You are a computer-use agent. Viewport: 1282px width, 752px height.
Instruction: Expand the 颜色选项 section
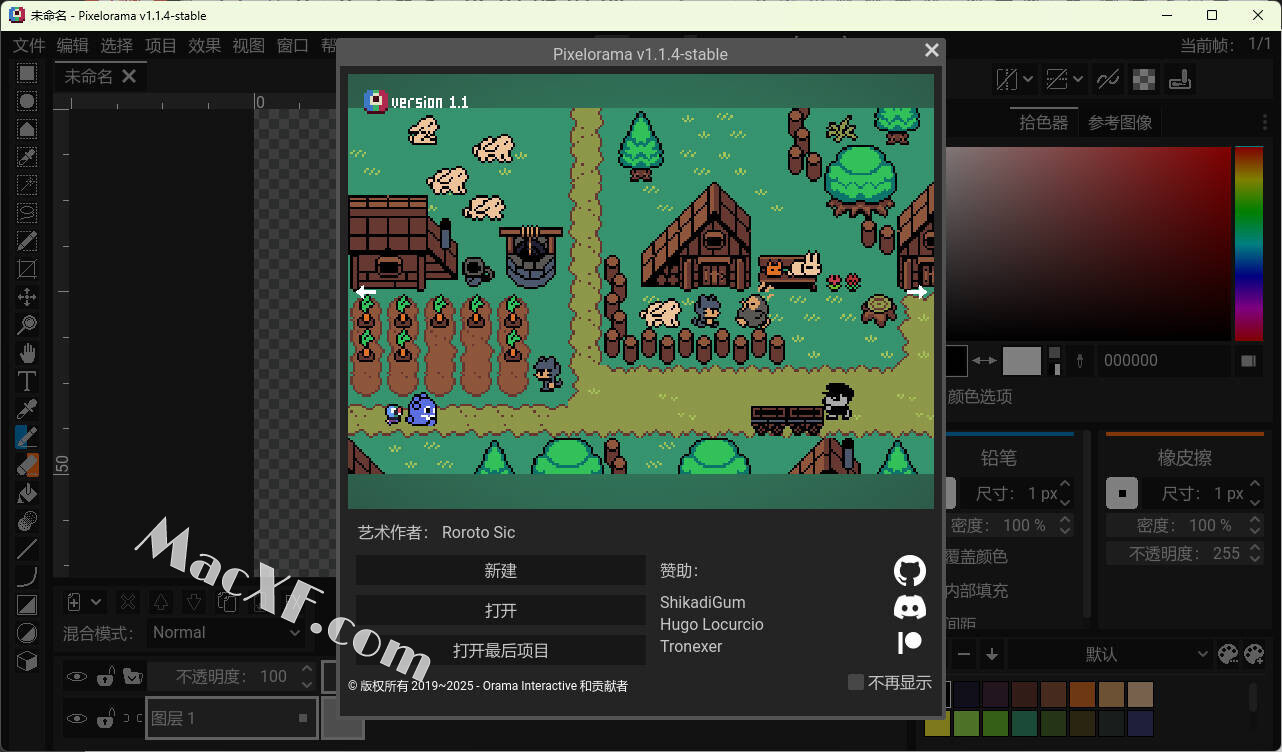980,397
